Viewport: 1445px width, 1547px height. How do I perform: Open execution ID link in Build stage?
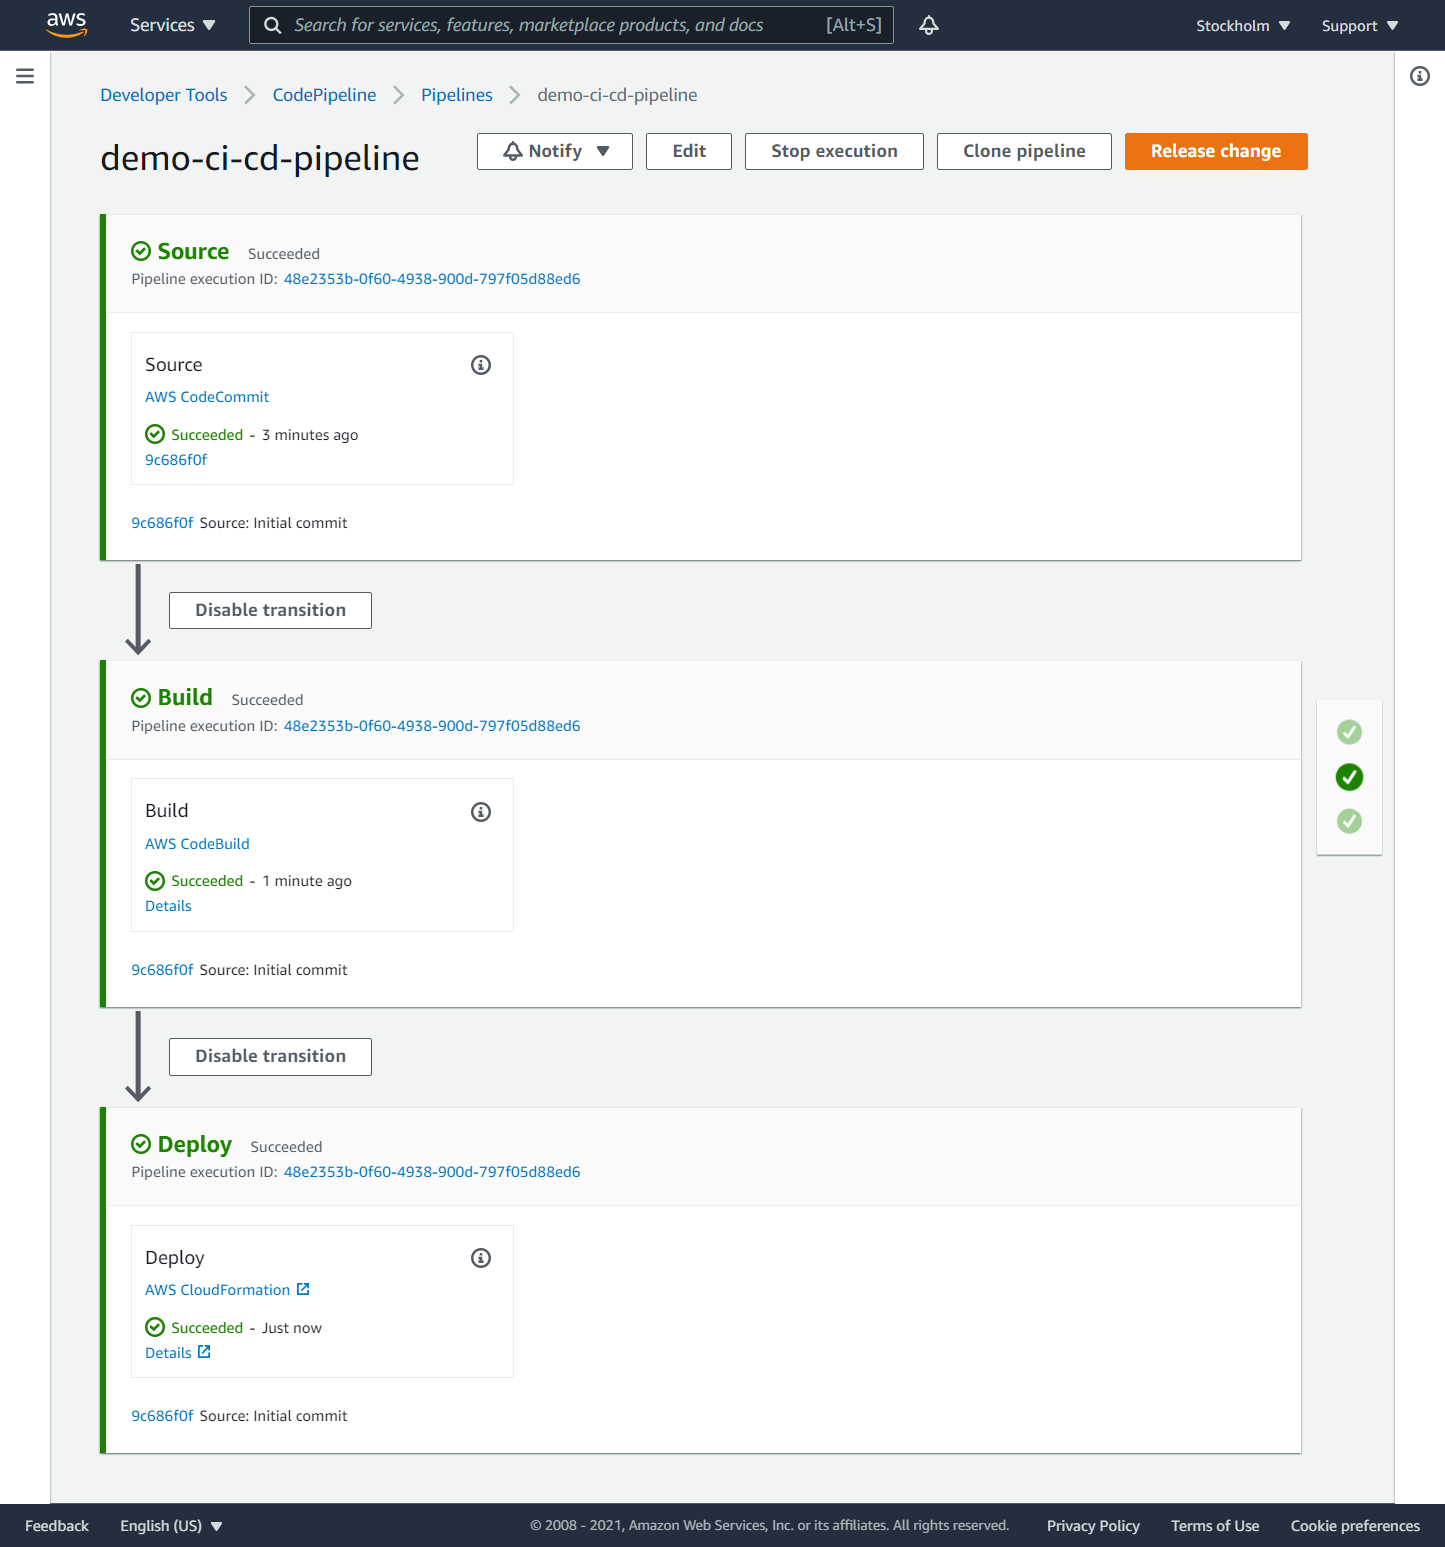pyautogui.click(x=432, y=726)
